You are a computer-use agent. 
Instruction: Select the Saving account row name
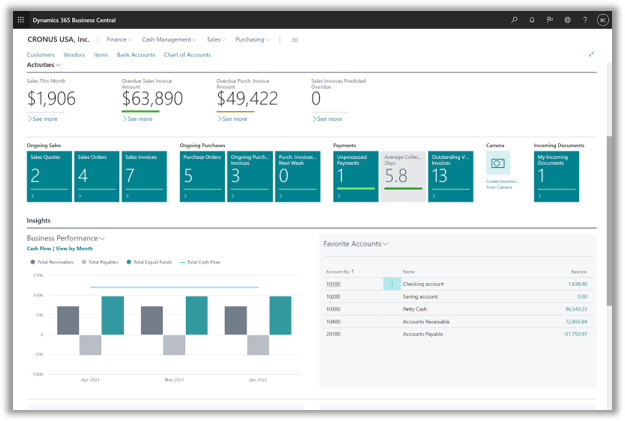[420, 297]
